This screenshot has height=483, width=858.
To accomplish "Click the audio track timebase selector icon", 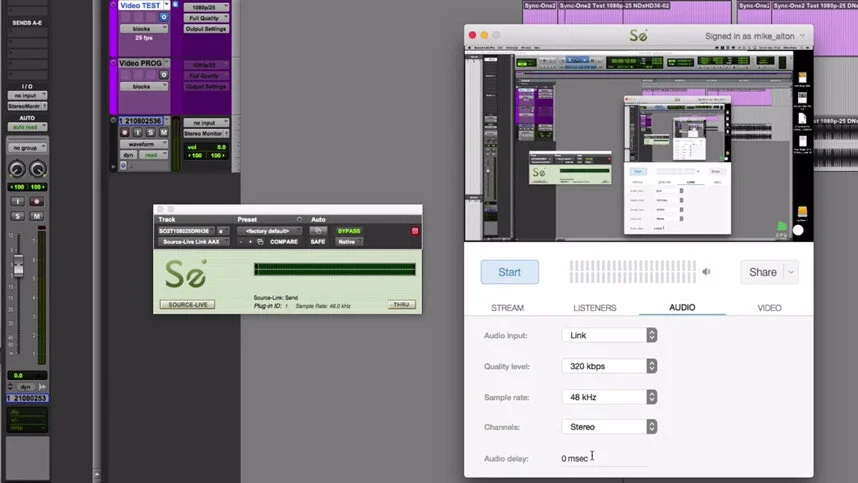I will pyautogui.click(x=123, y=165).
